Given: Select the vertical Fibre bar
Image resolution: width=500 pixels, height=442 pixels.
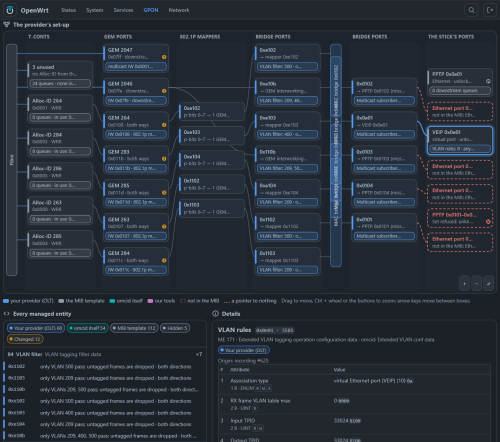Looking at the screenshot, I should 12,160.
